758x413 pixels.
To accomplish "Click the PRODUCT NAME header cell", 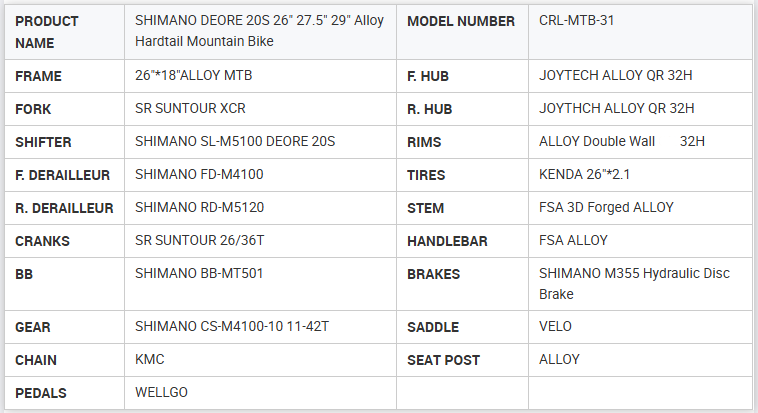I will click(47, 32).
